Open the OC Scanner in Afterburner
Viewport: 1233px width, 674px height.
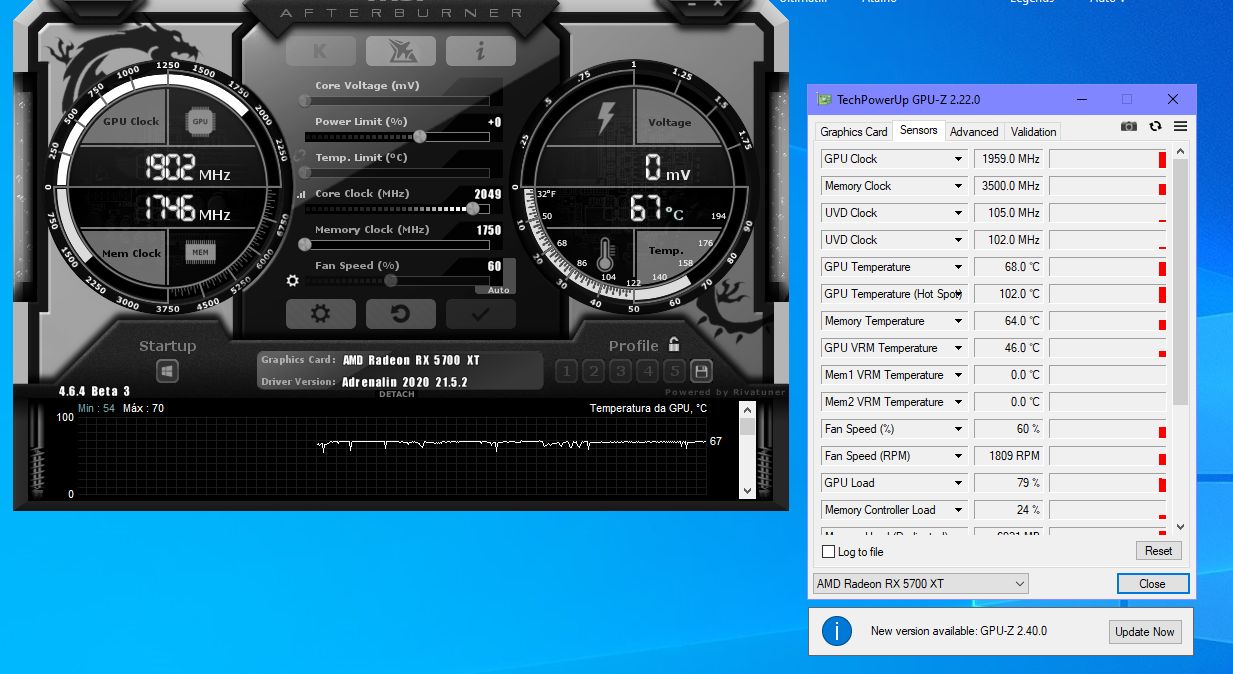tap(400, 51)
